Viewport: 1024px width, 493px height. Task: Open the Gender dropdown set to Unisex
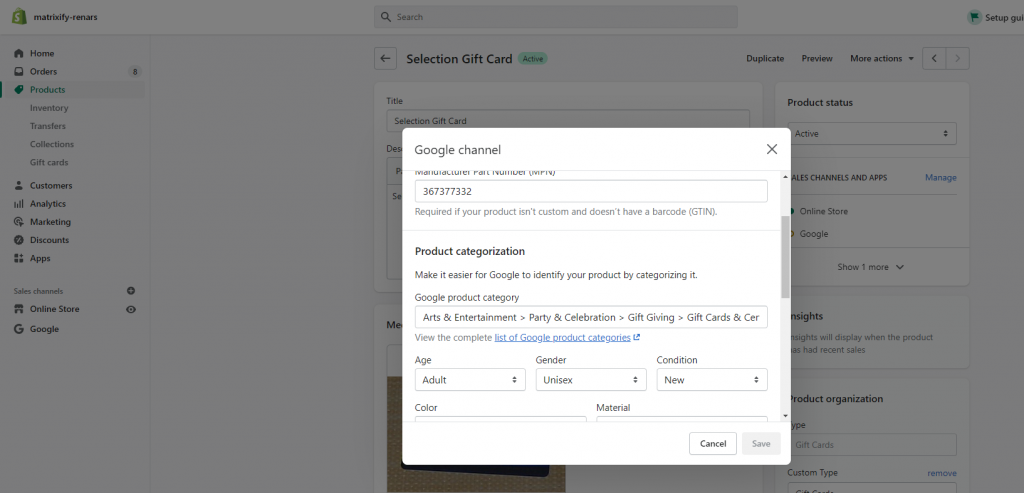(591, 379)
